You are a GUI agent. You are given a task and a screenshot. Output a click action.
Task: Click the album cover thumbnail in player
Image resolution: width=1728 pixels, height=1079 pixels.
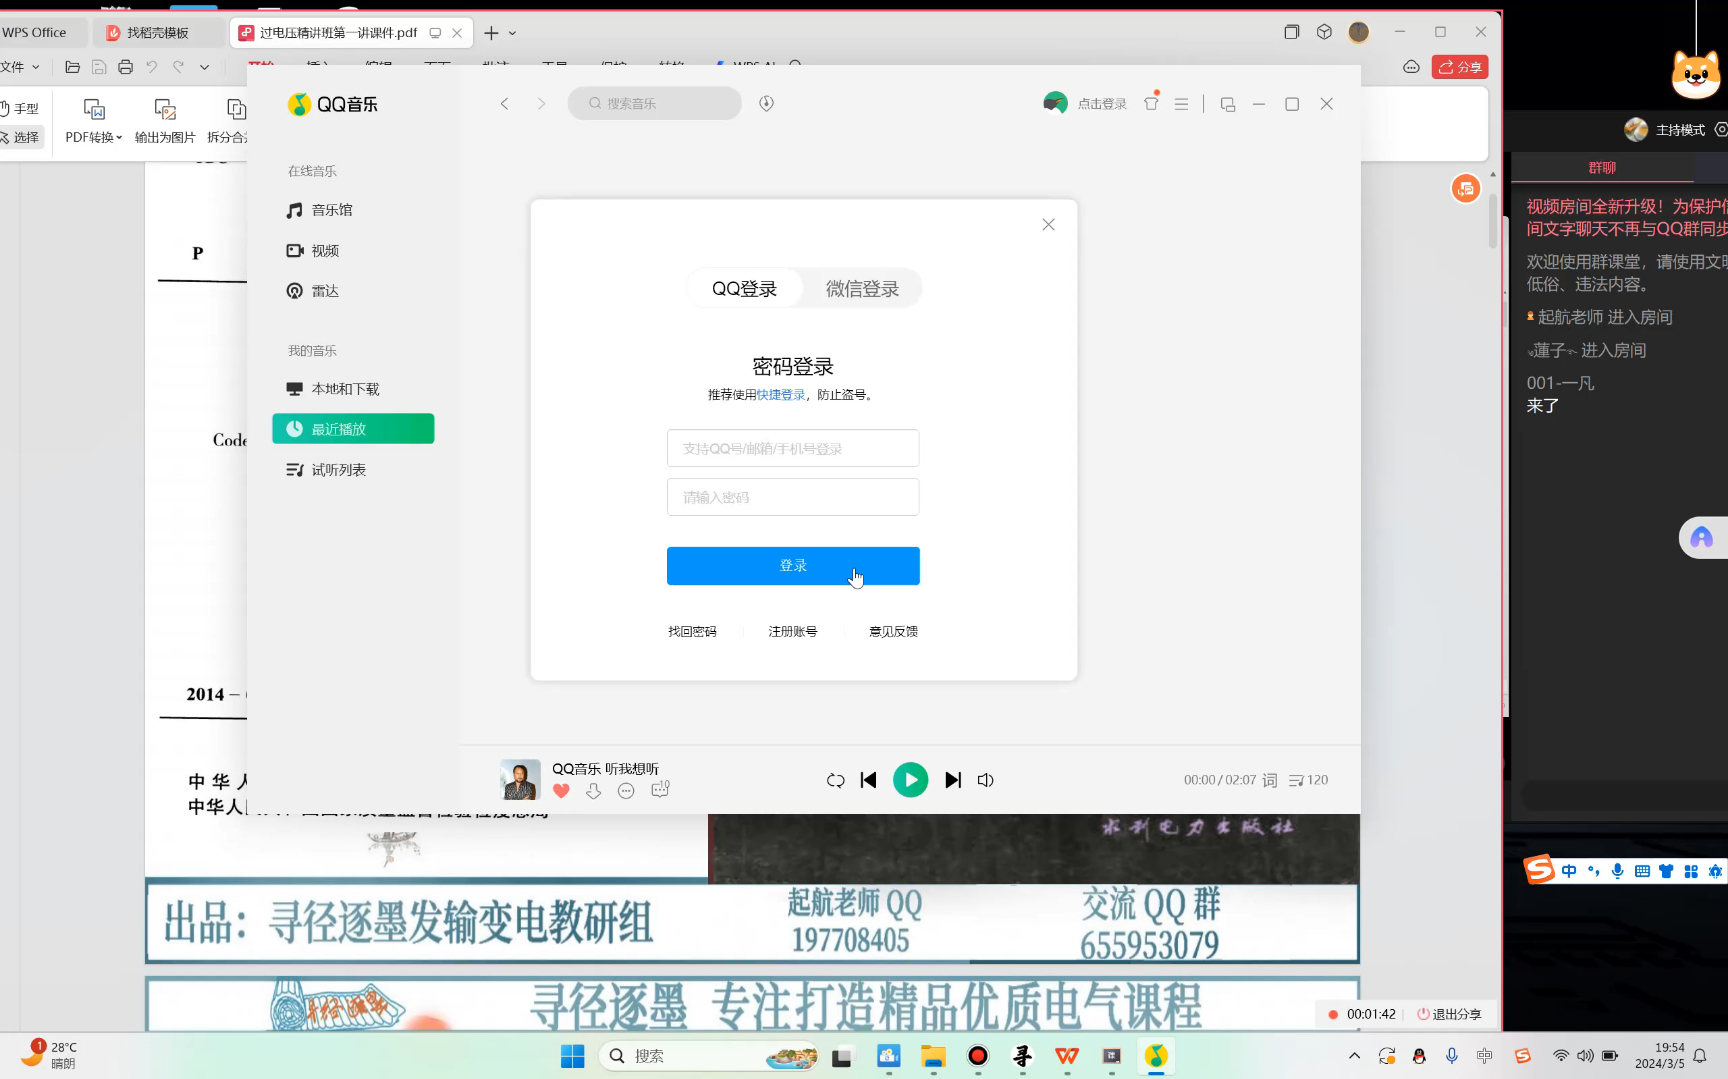[x=520, y=780]
